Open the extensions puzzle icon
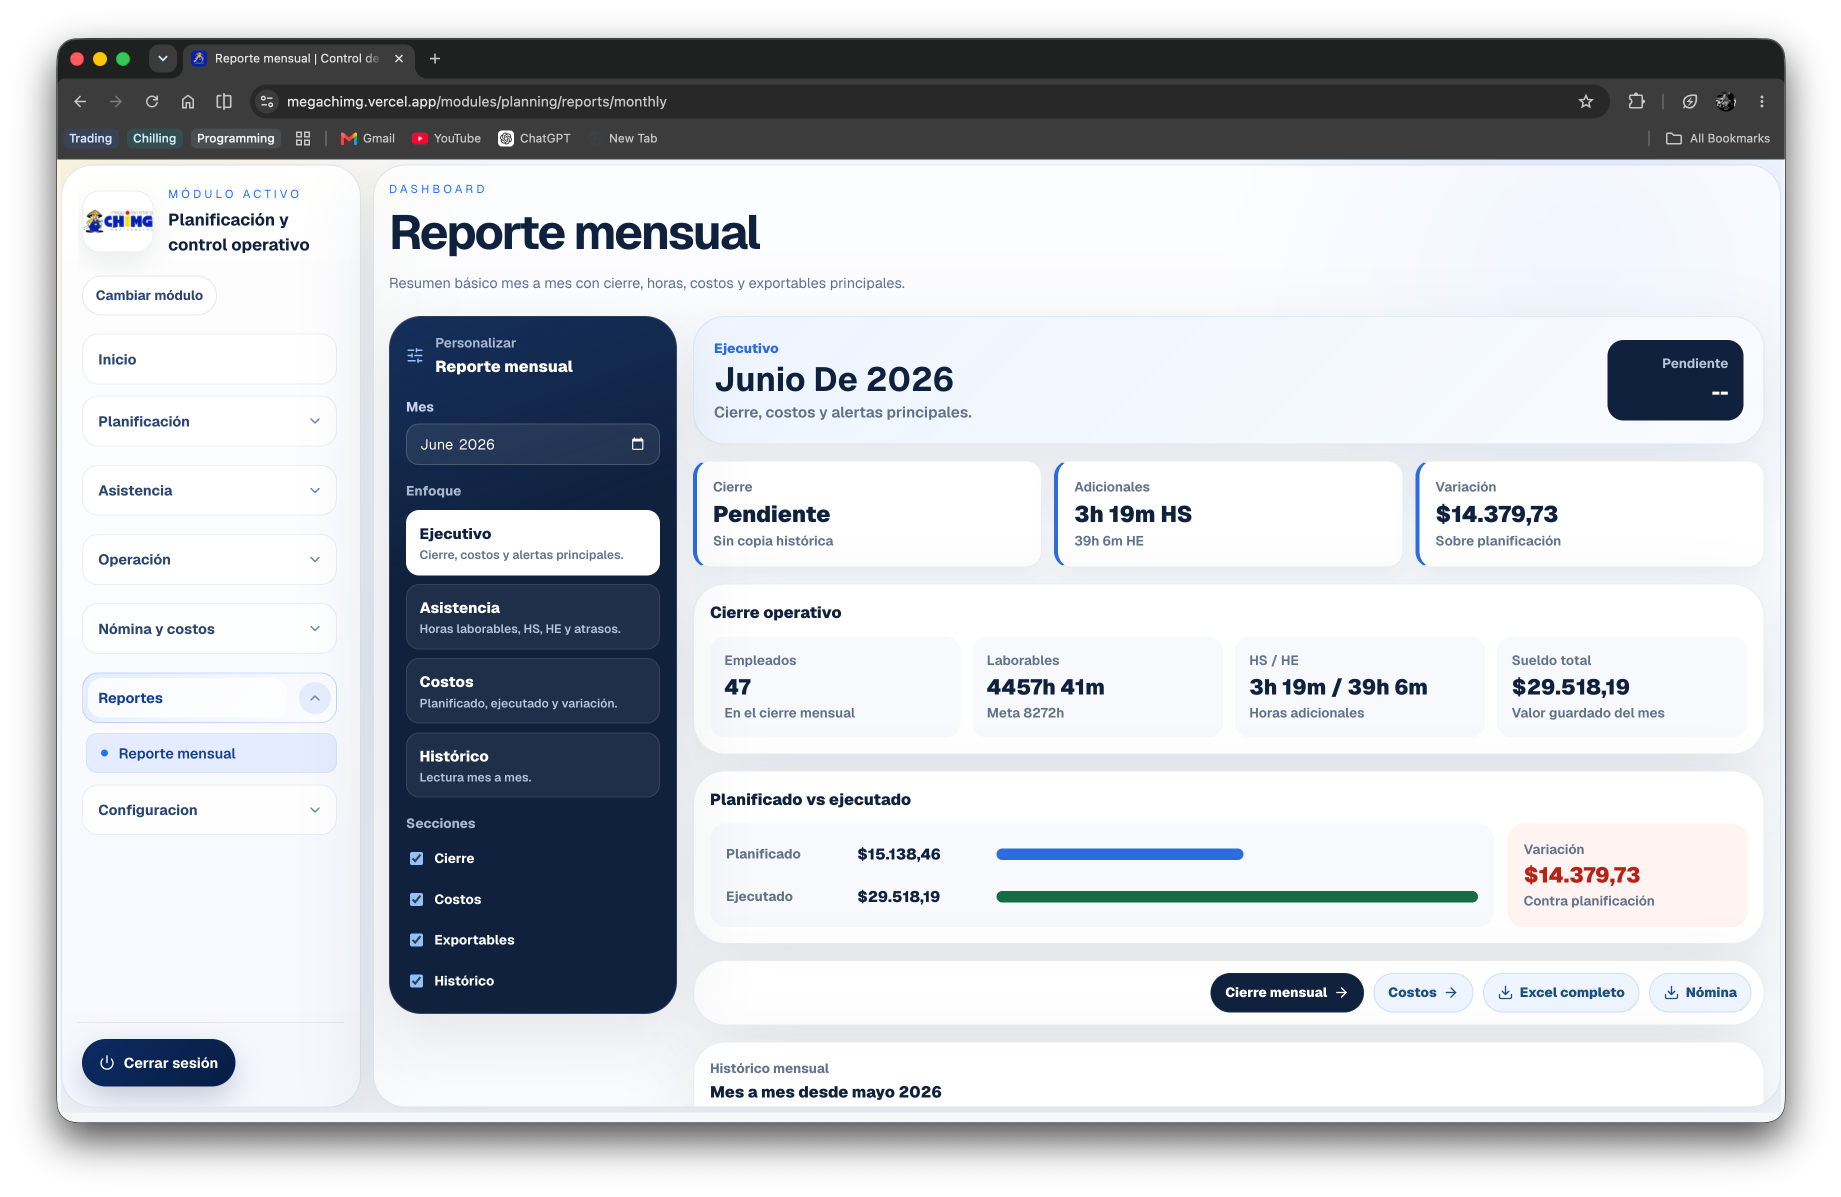Viewport: 1841px width, 1197px height. tap(1636, 101)
